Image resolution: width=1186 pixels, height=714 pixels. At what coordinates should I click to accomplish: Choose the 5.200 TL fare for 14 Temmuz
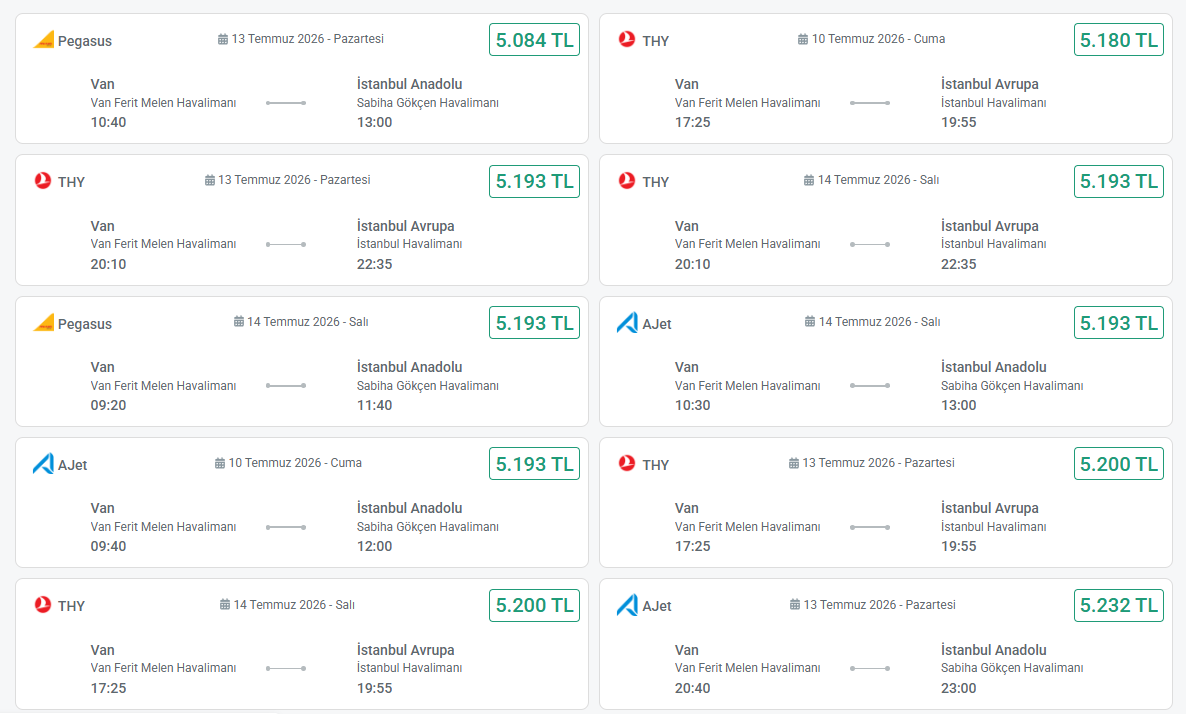534,605
